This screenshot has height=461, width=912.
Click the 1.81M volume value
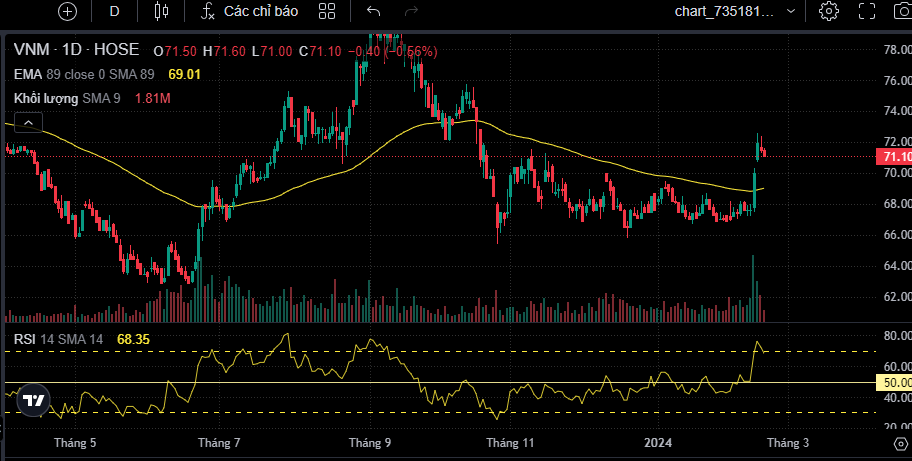coord(152,99)
